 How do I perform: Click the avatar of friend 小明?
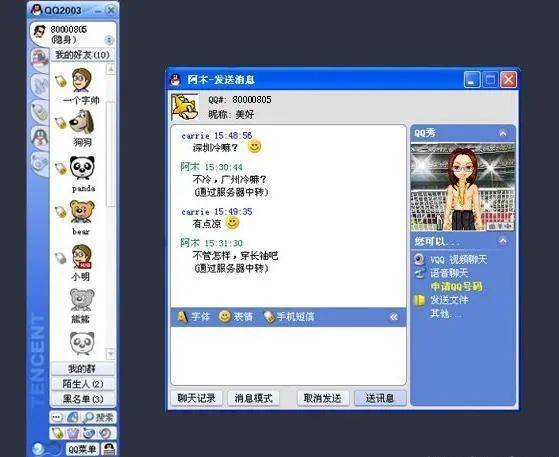(82, 256)
